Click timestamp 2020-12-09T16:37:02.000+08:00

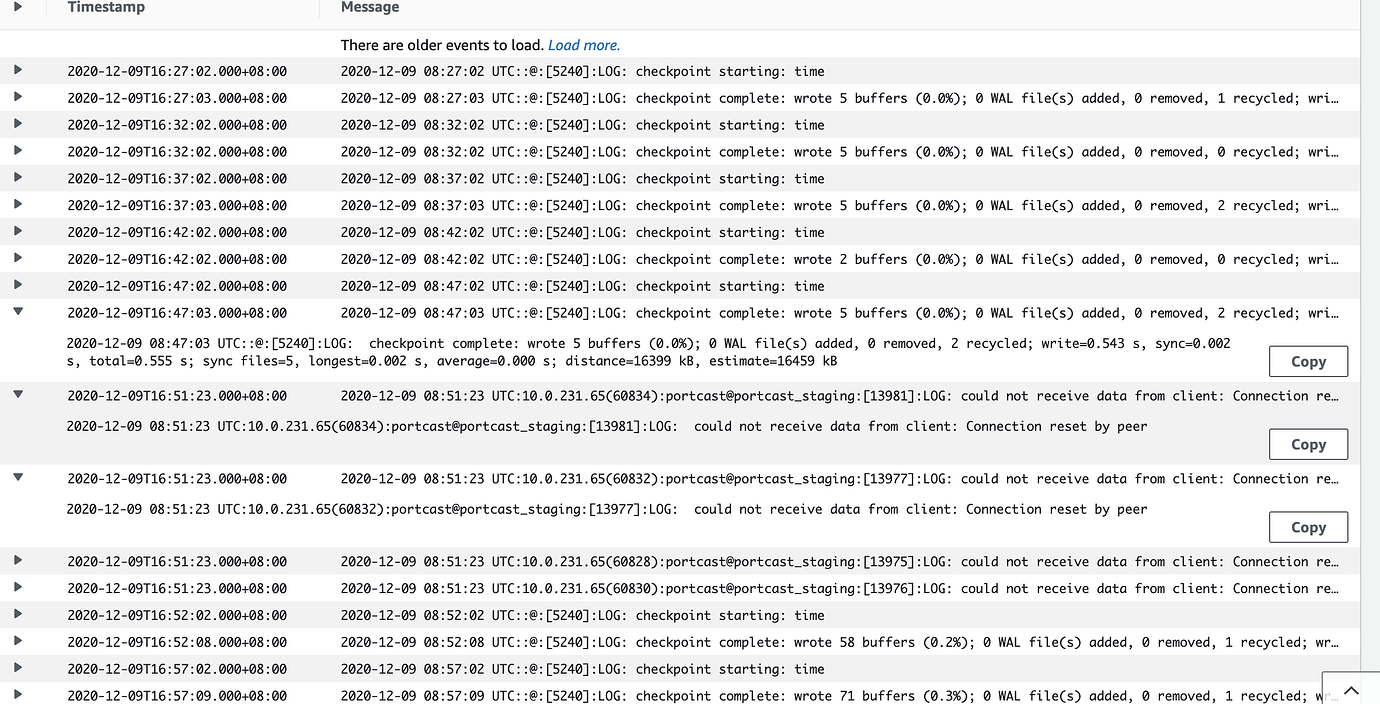(177, 179)
